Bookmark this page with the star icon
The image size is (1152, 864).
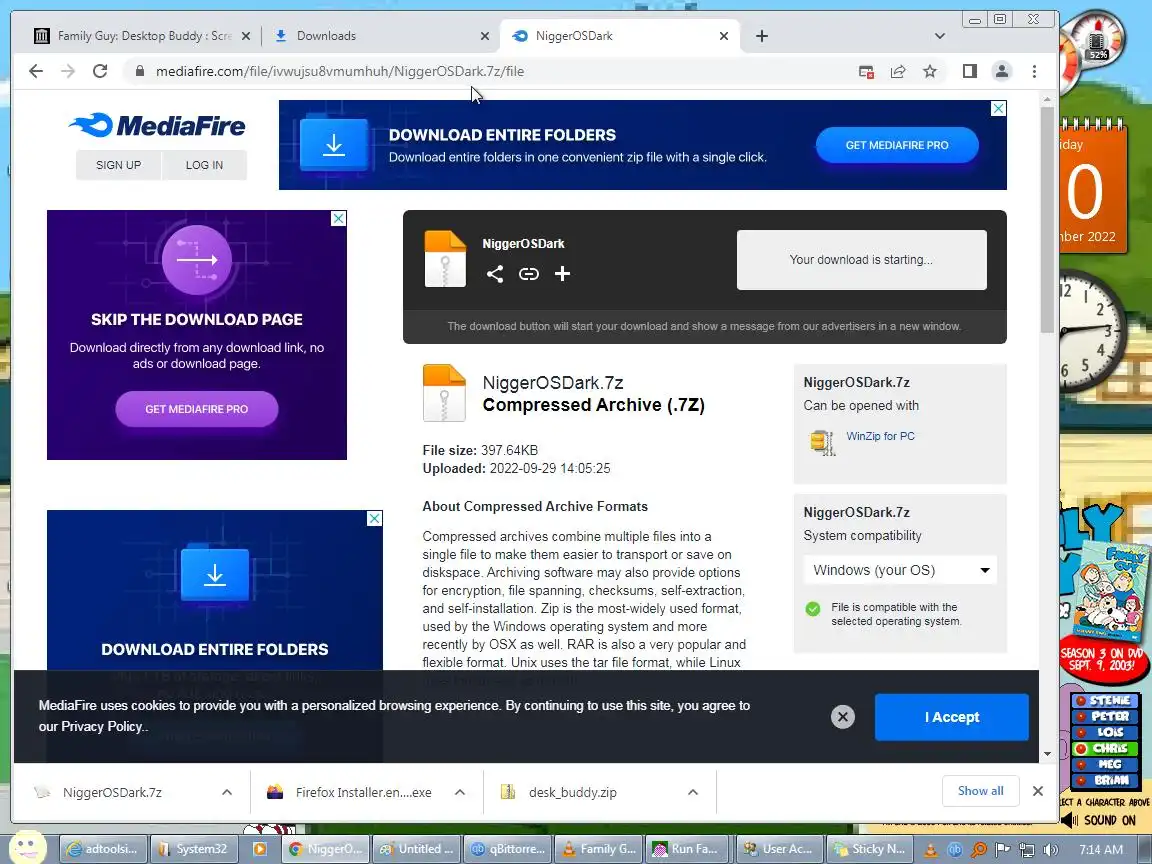pyautogui.click(x=930, y=71)
